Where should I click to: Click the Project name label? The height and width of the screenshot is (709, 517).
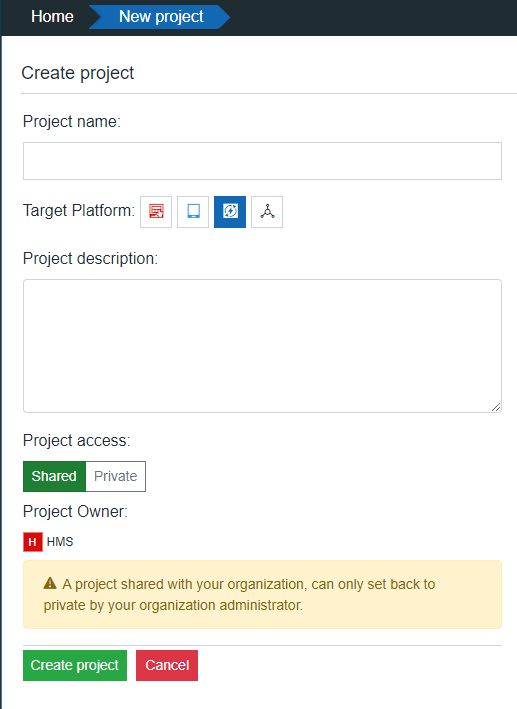72,122
